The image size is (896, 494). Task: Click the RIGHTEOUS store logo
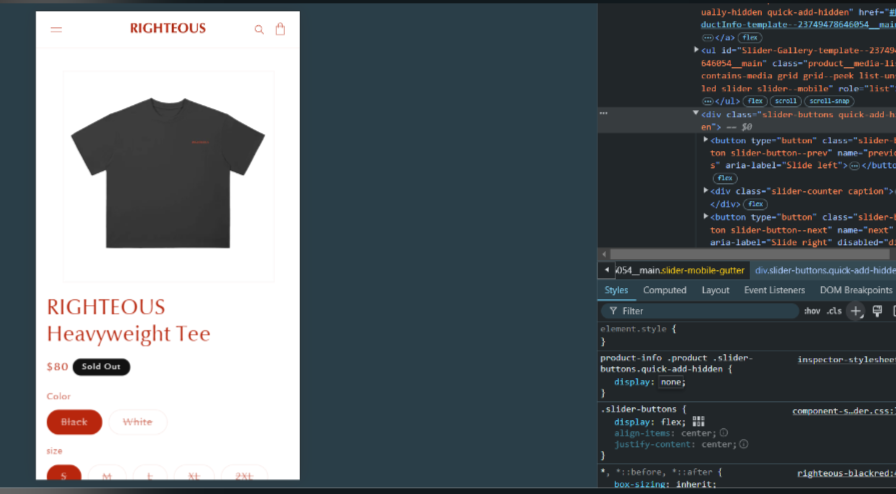167,29
